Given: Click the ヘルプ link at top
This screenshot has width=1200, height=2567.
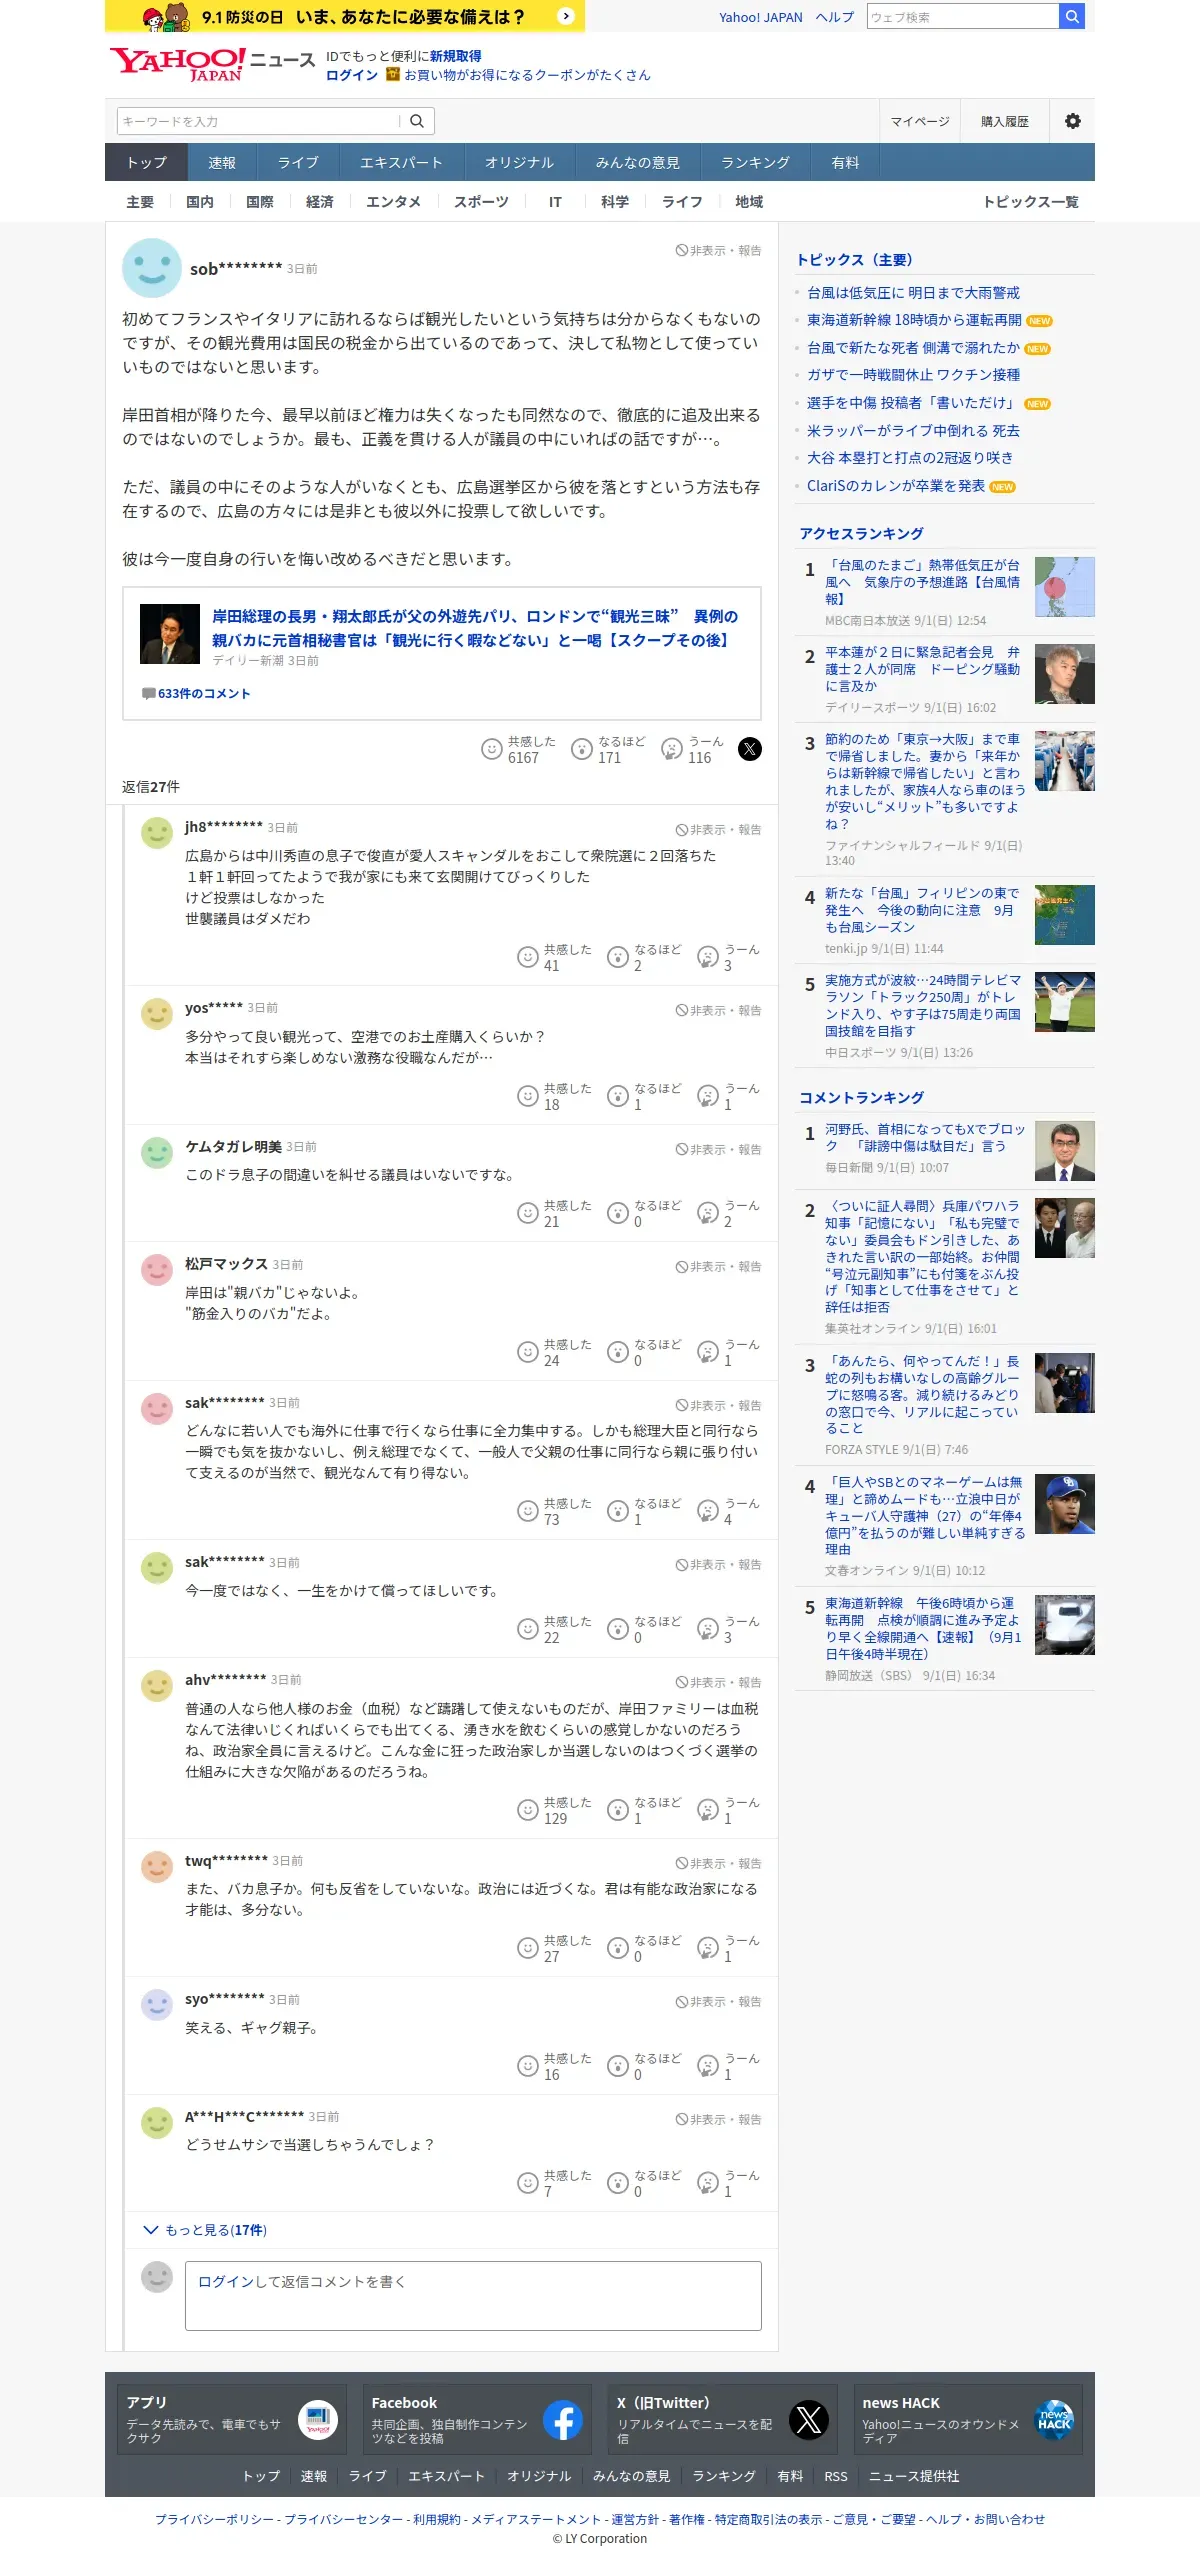Looking at the screenshot, I should [x=834, y=17].
